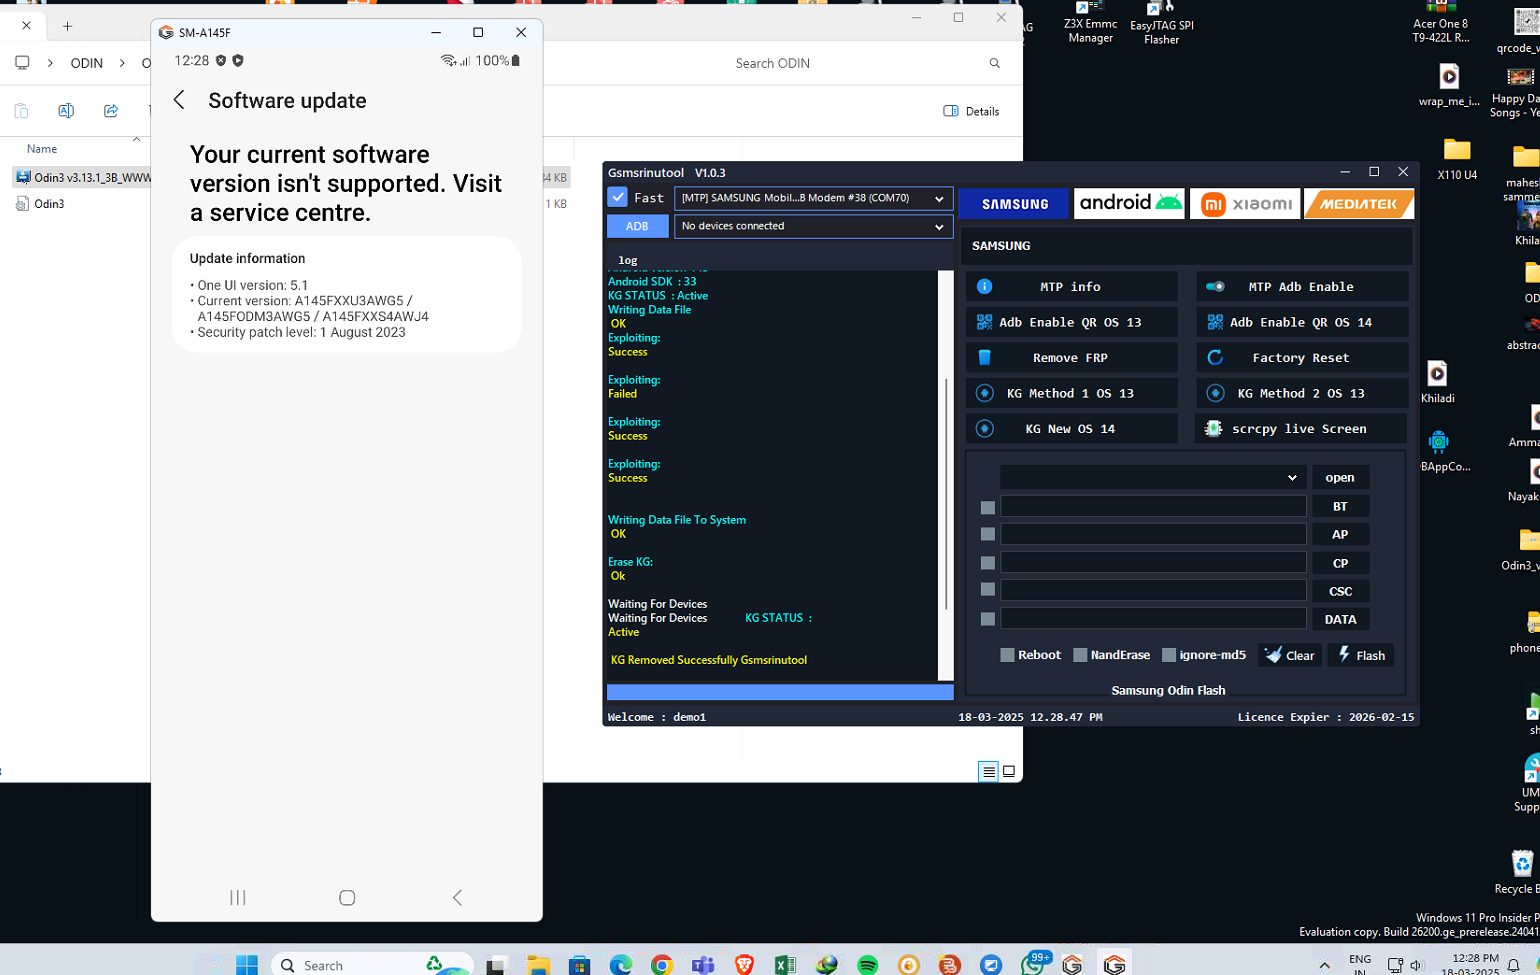Image resolution: width=1540 pixels, height=975 pixels.
Task: Switch to the Xiaomi tab
Action: pyautogui.click(x=1245, y=204)
